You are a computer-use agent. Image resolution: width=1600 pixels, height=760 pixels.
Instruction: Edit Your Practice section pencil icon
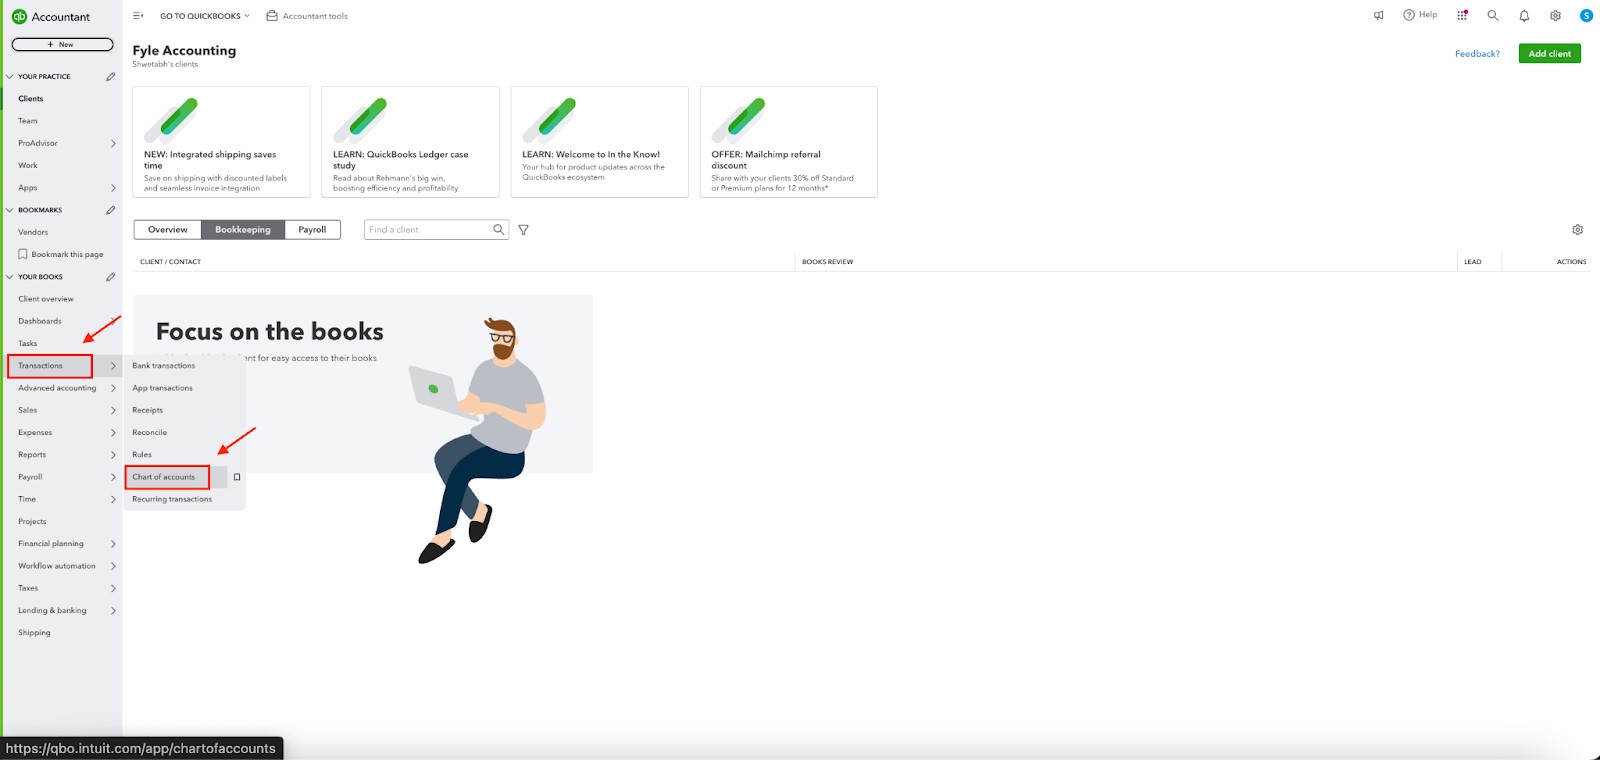pyautogui.click(x=111, y=76)
